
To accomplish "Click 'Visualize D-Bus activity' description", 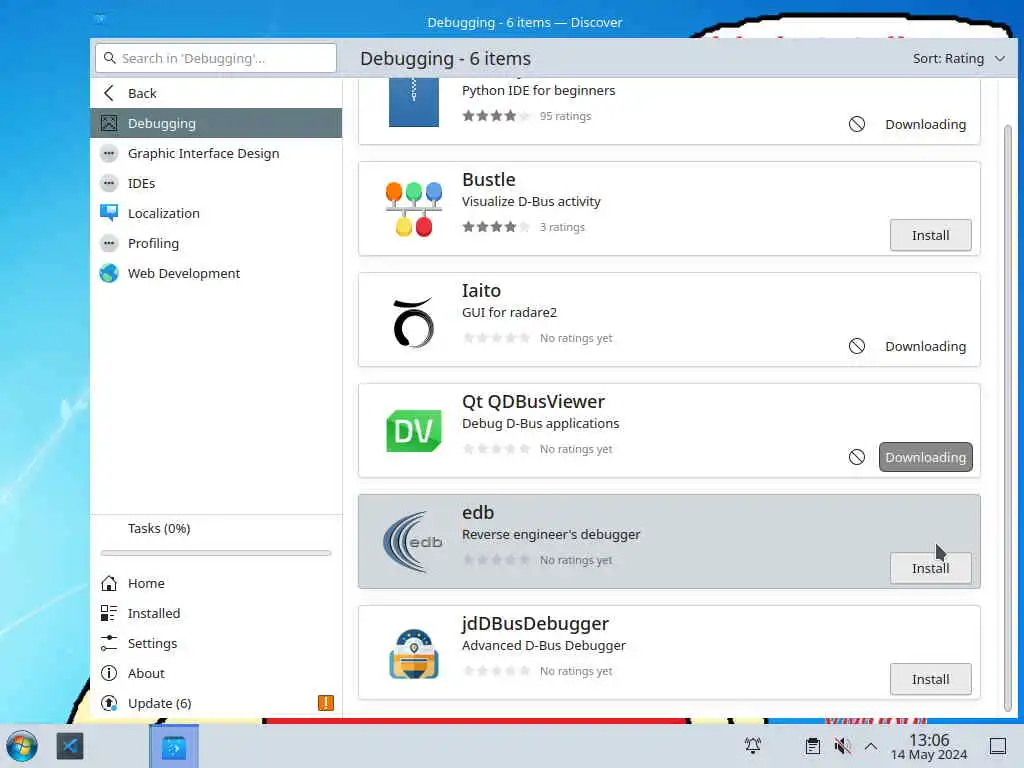I will click(531, 201).
